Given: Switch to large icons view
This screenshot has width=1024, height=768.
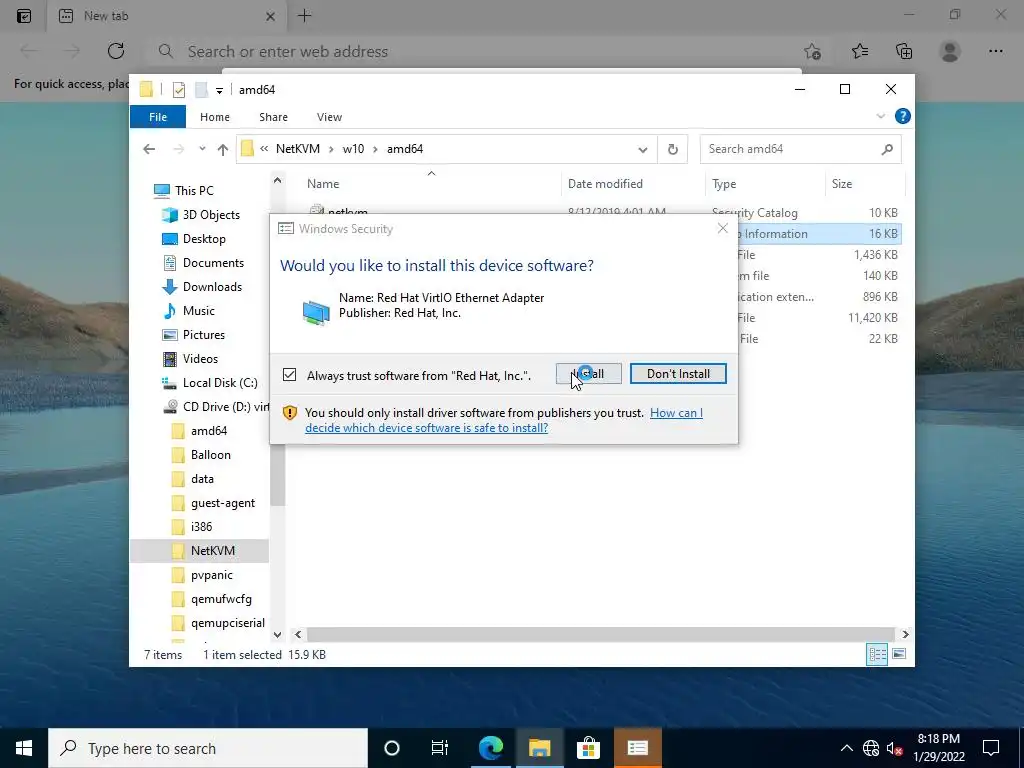Looking at the screenshot, I should pyautogui.click(x=899, y=654).
